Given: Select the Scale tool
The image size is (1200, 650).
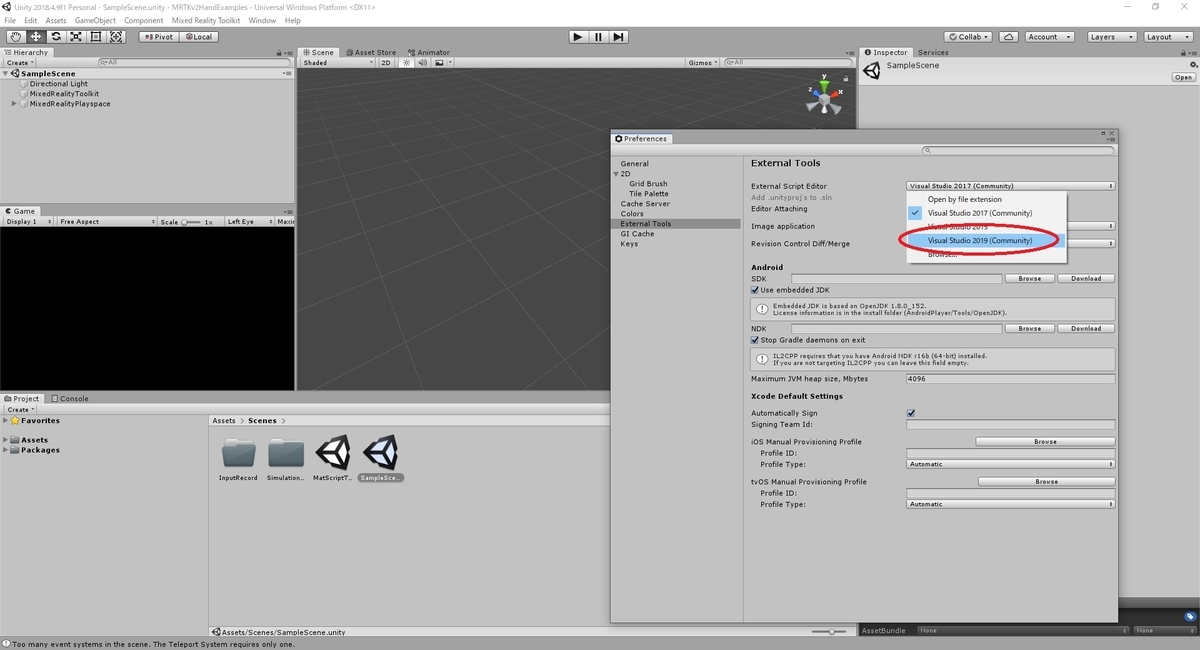Looking at the screenshot, I should point(76,37).
